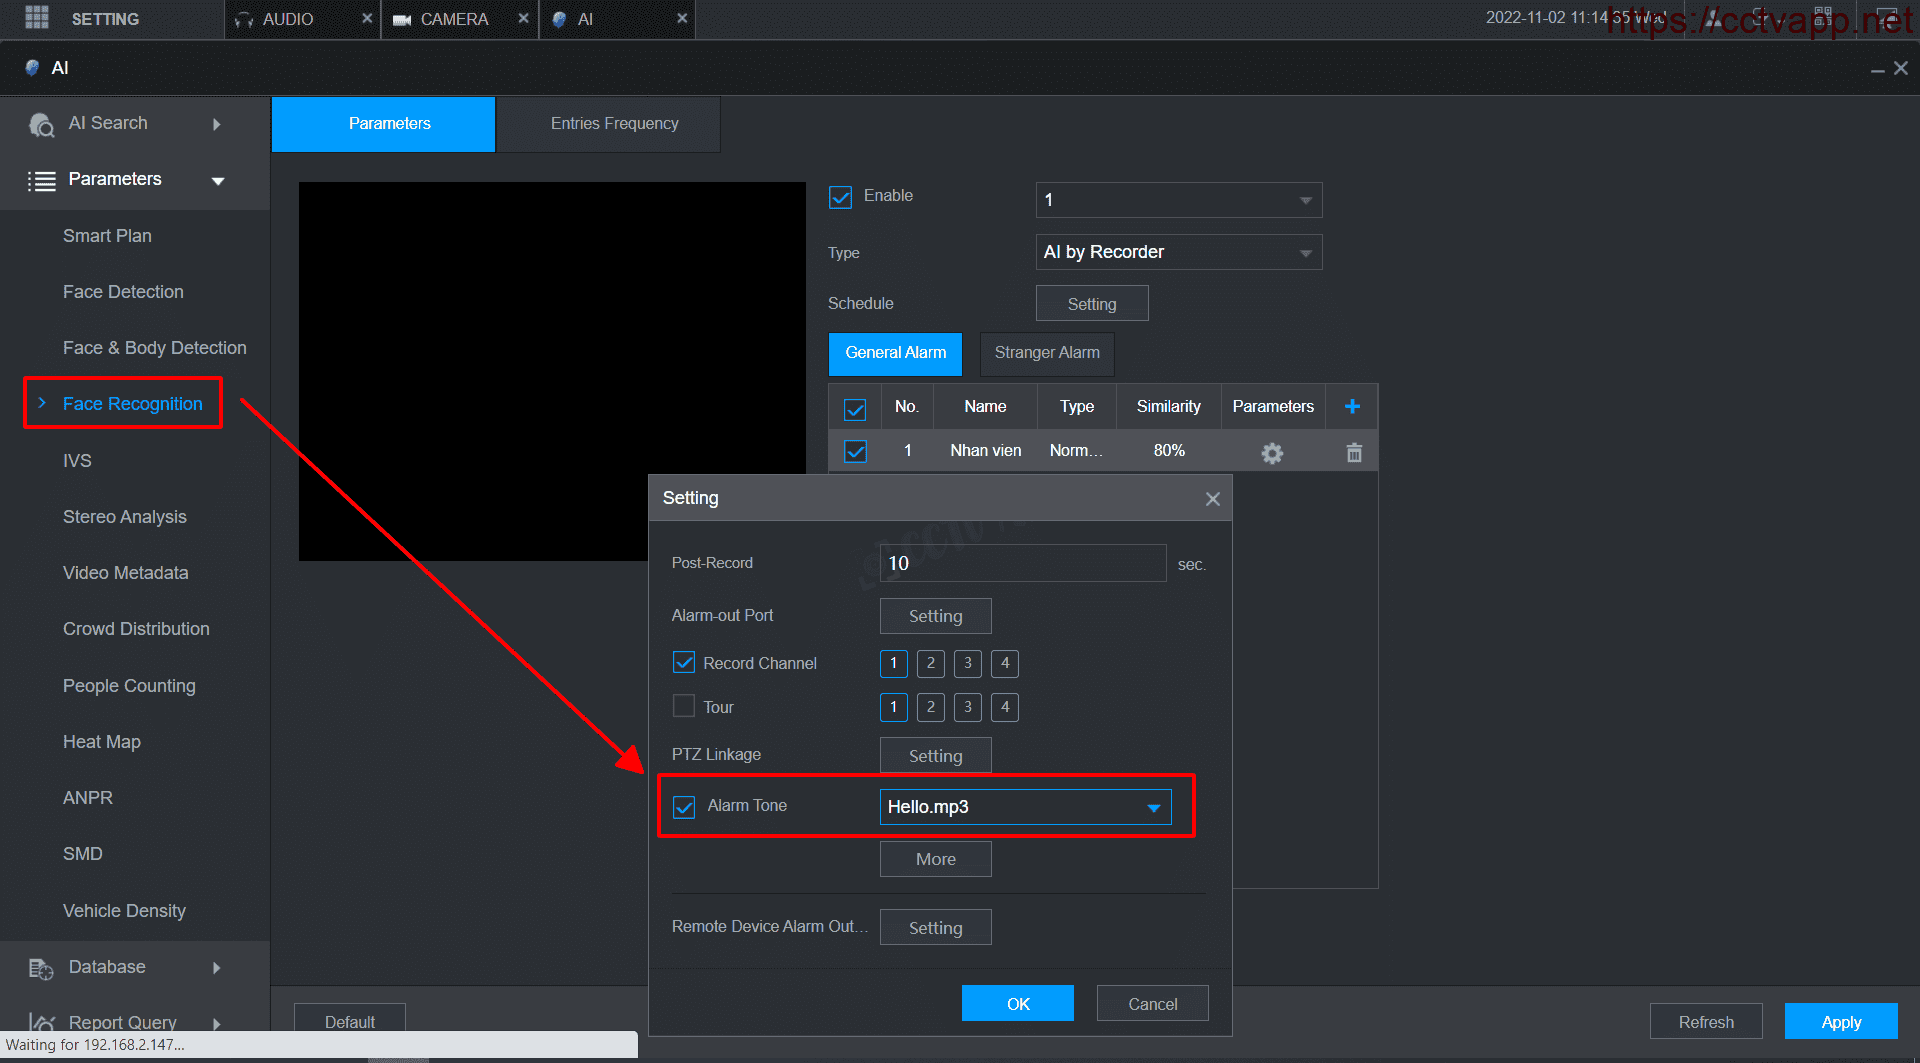Click the AI Search magnifier icon

point(41,125)
